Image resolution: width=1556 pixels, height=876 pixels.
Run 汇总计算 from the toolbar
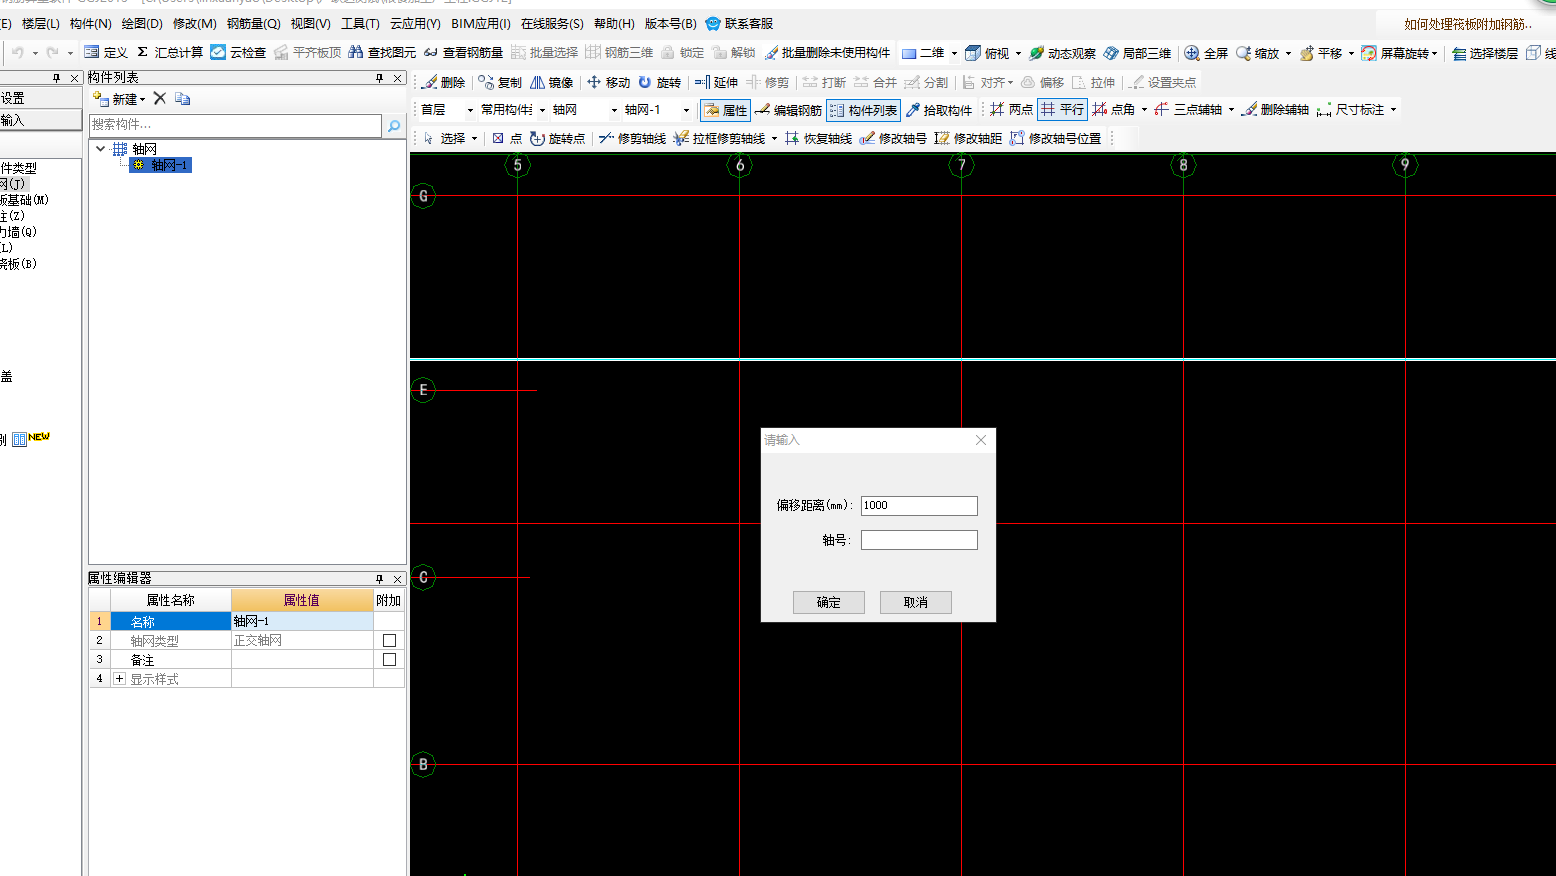pos(169,53)
